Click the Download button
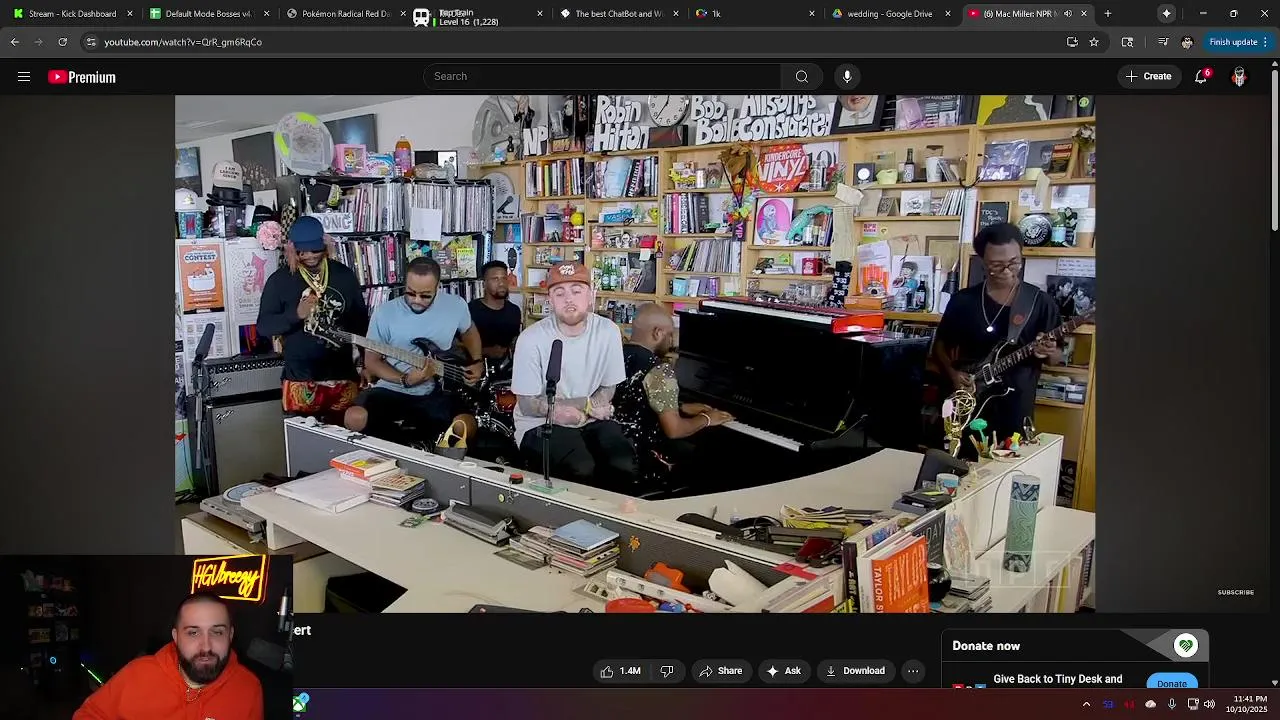Image resolution: width=1280 pixels, height=720 pixels. [x=855, y=671]
